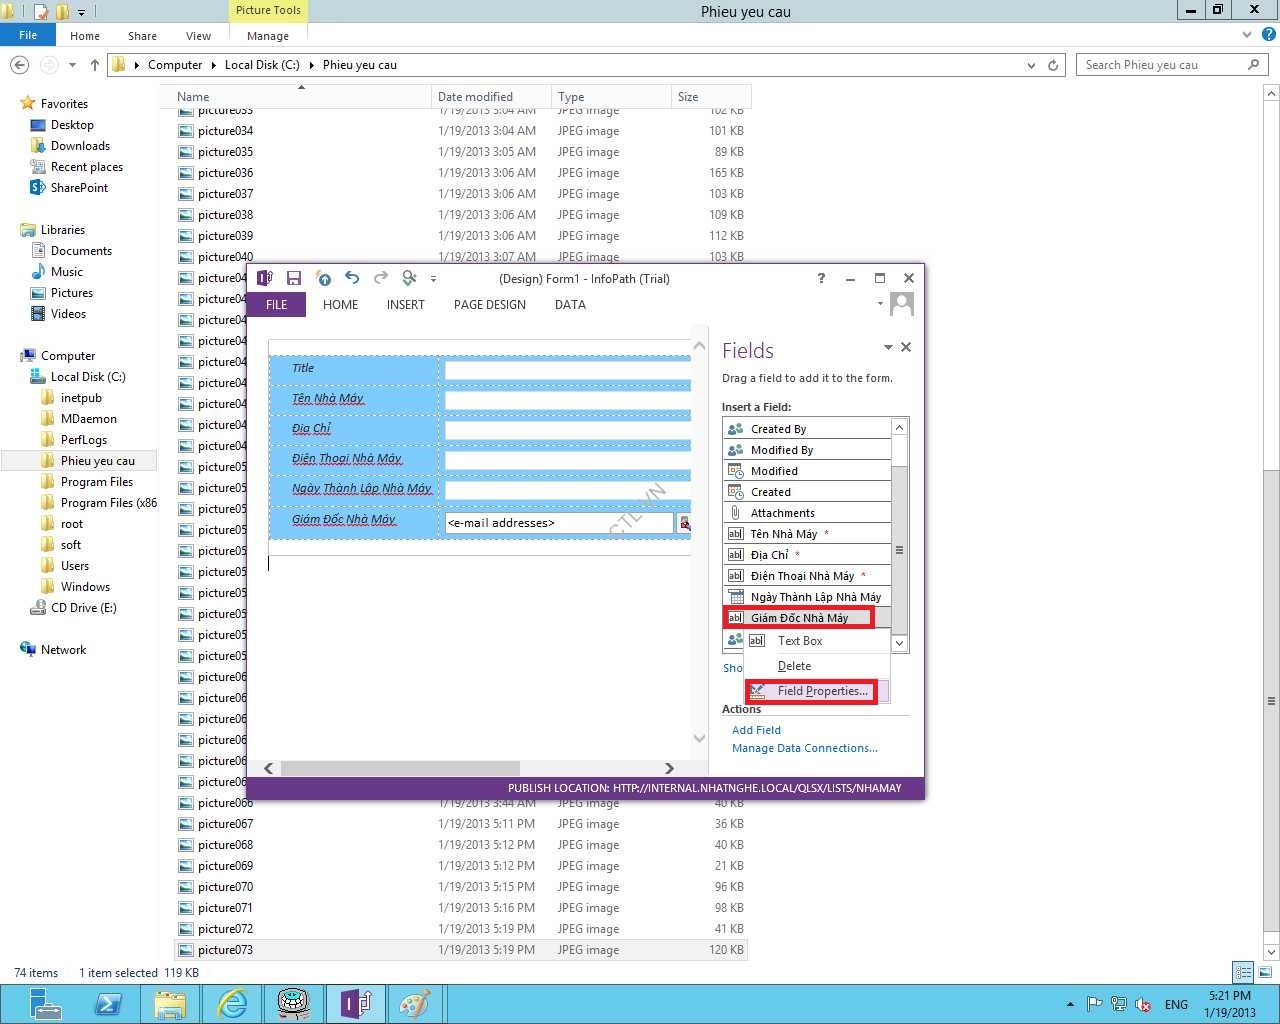Screen dimensions: 1280x1024
Task: Click the Save icon in InfoPath toolbar
Action: click(x=294, y=278)
